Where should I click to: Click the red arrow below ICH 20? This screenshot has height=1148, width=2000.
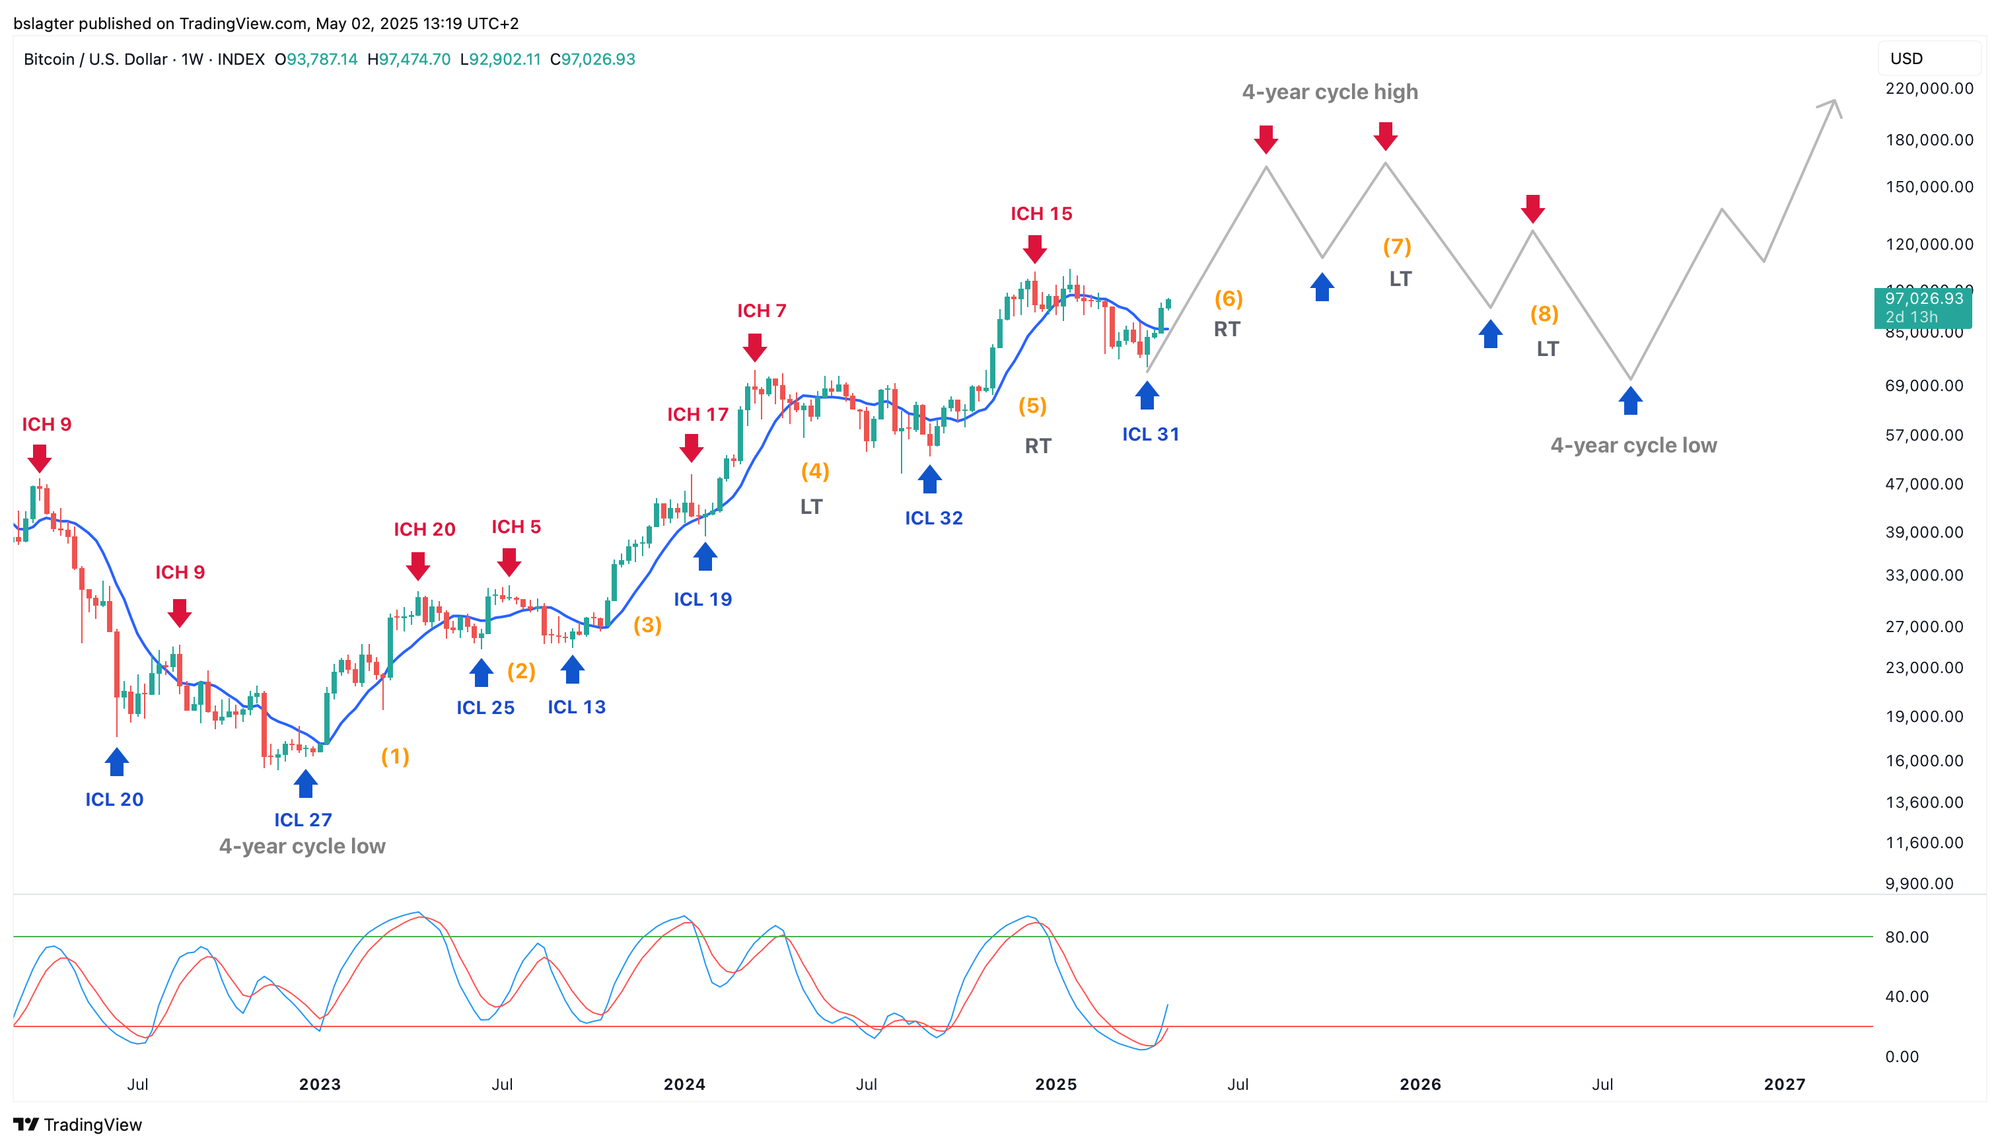pos(418,567)
